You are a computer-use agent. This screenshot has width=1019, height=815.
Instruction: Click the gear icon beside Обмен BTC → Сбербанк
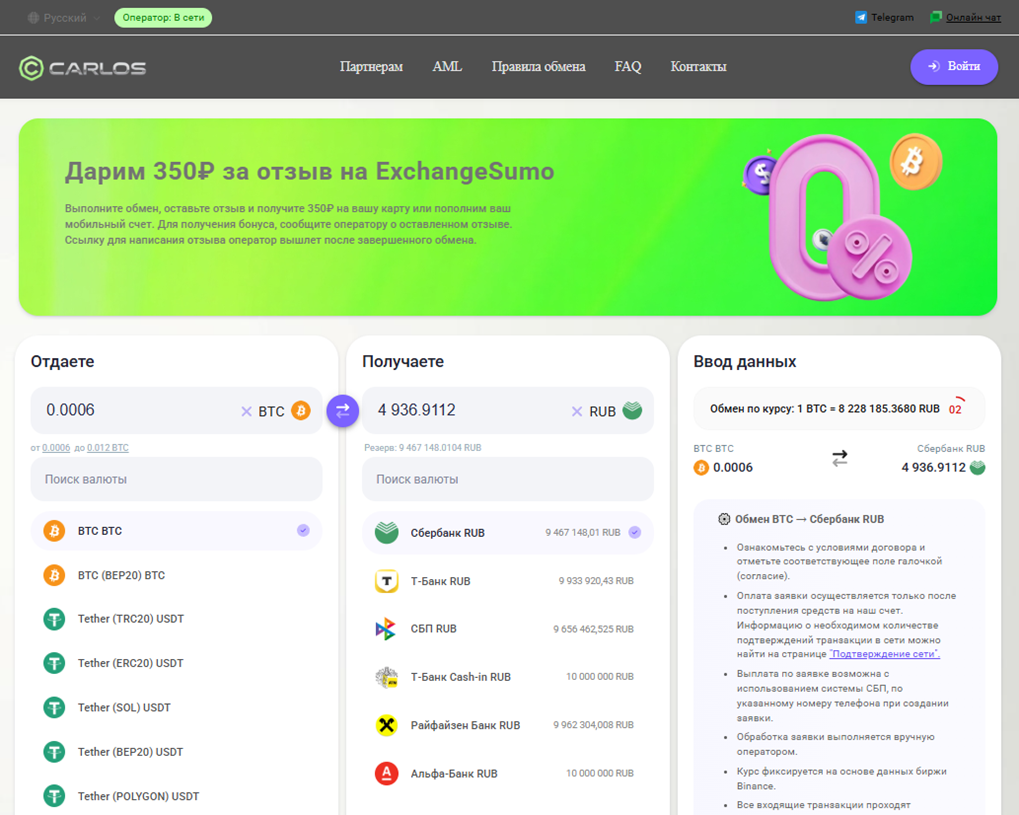(x=724, y=519)
